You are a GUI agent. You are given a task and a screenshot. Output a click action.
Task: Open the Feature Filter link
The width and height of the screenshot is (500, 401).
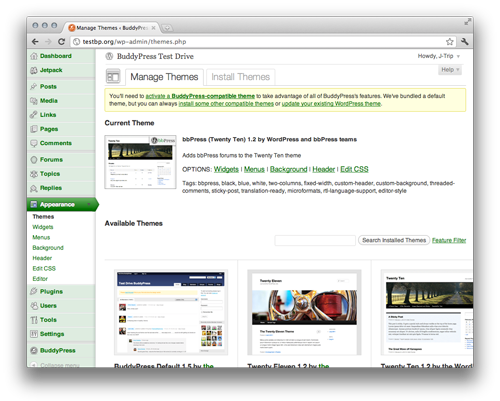click(x=449, y=240)
